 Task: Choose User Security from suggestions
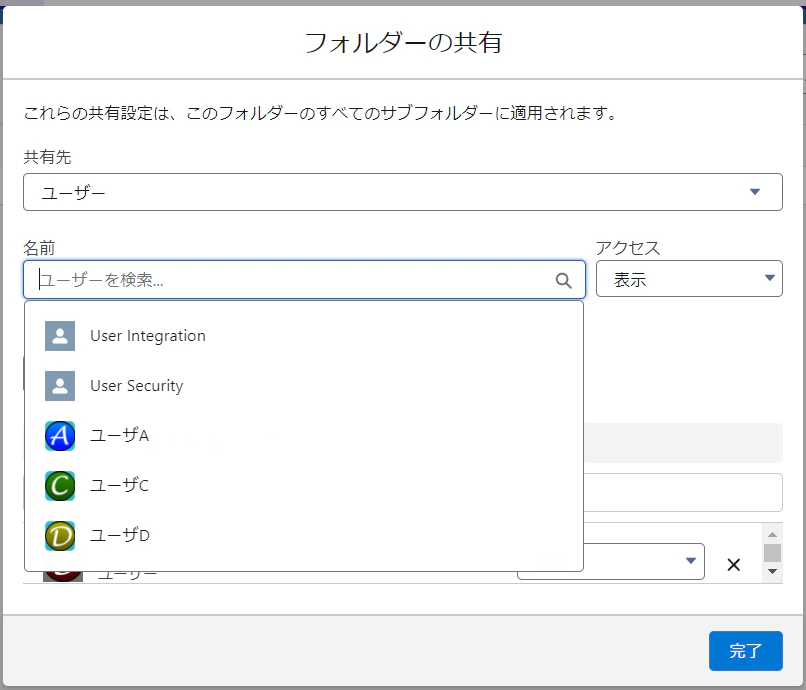(304, 386)
